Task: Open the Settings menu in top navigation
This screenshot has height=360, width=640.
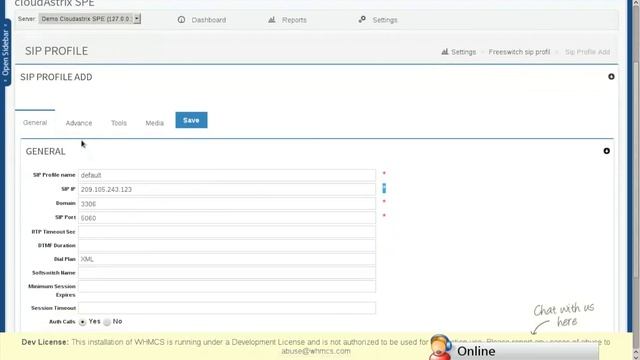Action: click(384, 20)
